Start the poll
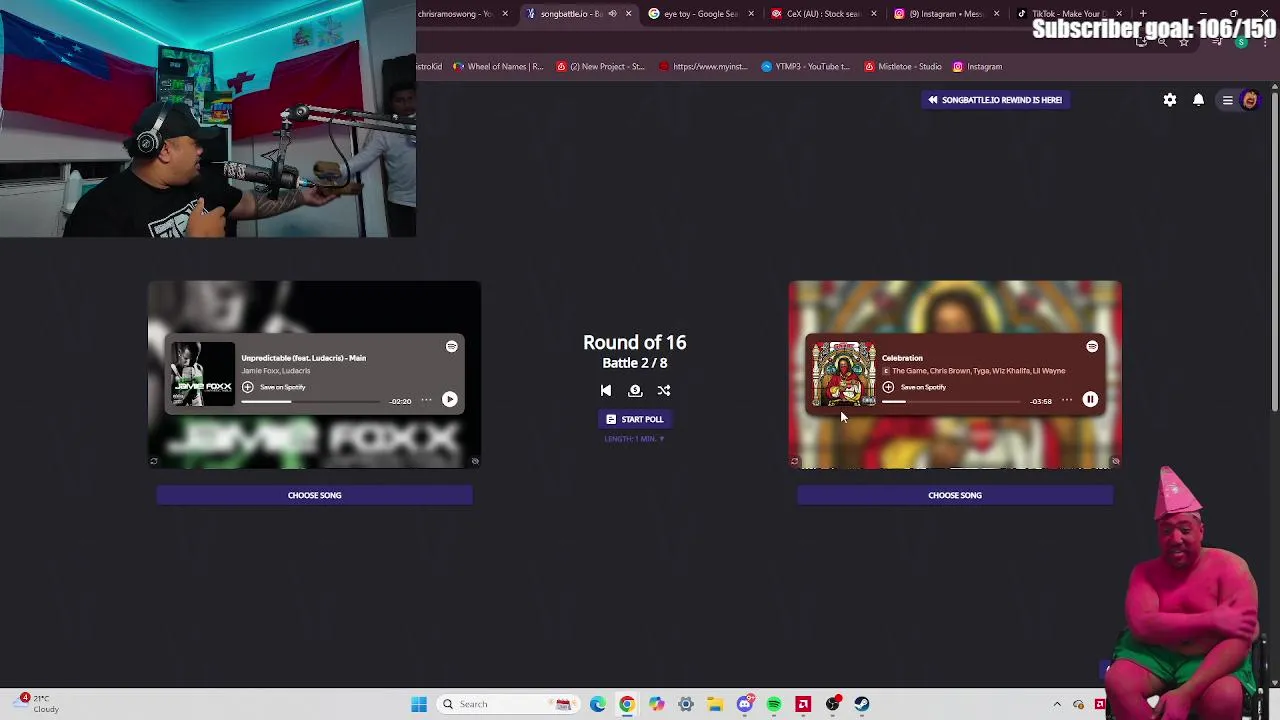This screenshot has width=1280, height=720. 635,419
